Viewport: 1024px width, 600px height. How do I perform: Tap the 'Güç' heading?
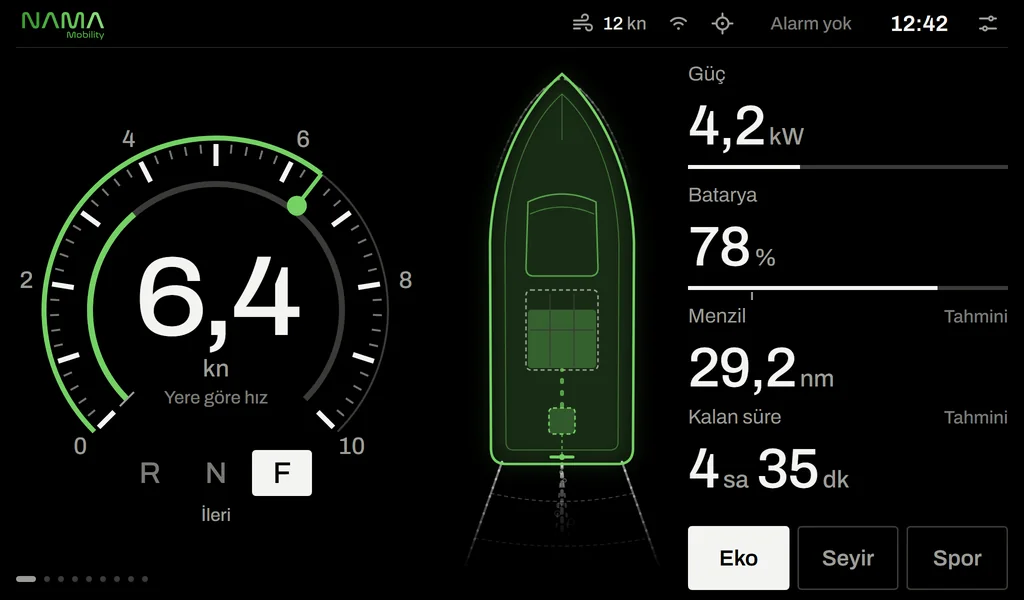(707, 74)
